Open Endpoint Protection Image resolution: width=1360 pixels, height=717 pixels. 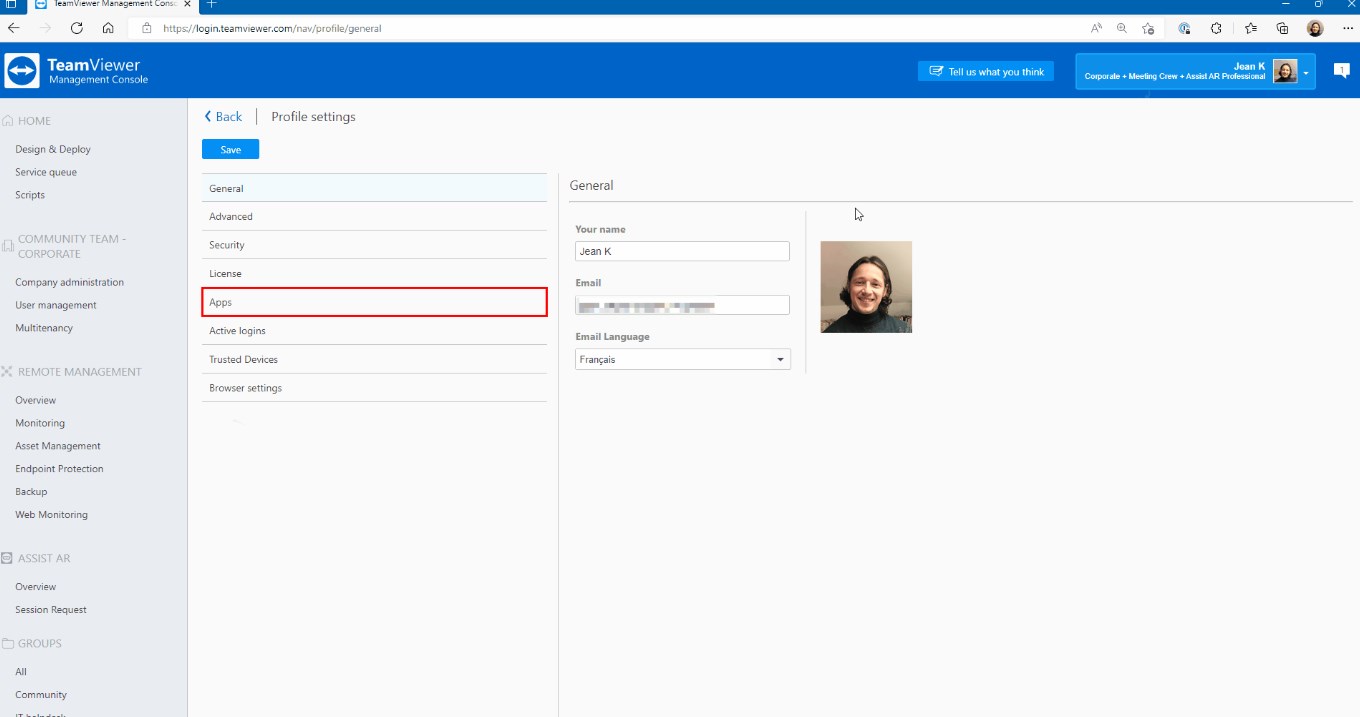pos(59,468)
